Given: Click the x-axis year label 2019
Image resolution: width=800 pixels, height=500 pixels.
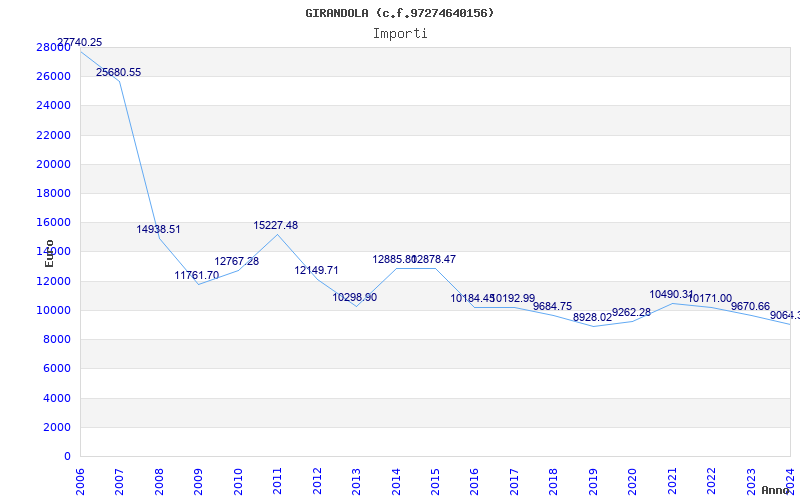Looking at the screenshot, I should pyautogui.click(x=593, y=482).
